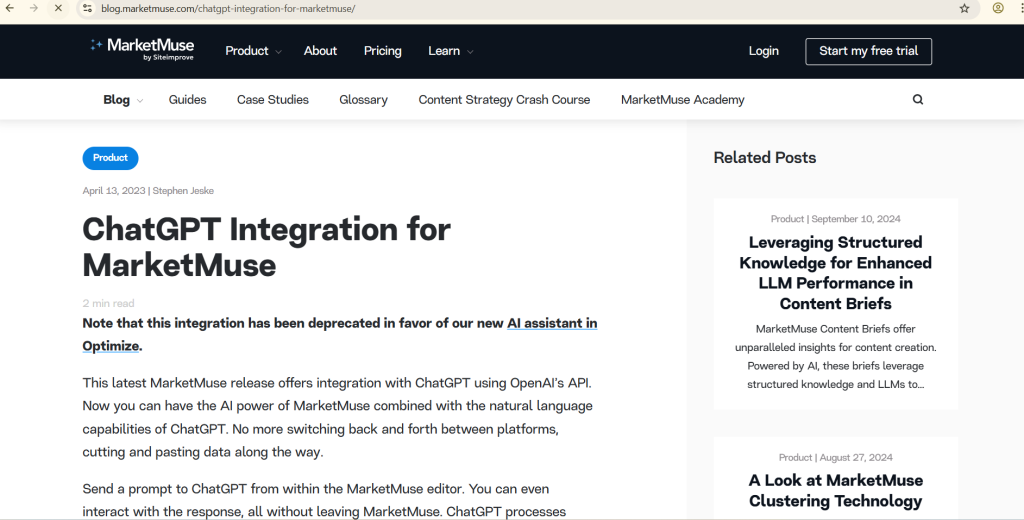Open browser profile avatar icon
This screenshot has width=1024, height=520.
pos(998,8)
